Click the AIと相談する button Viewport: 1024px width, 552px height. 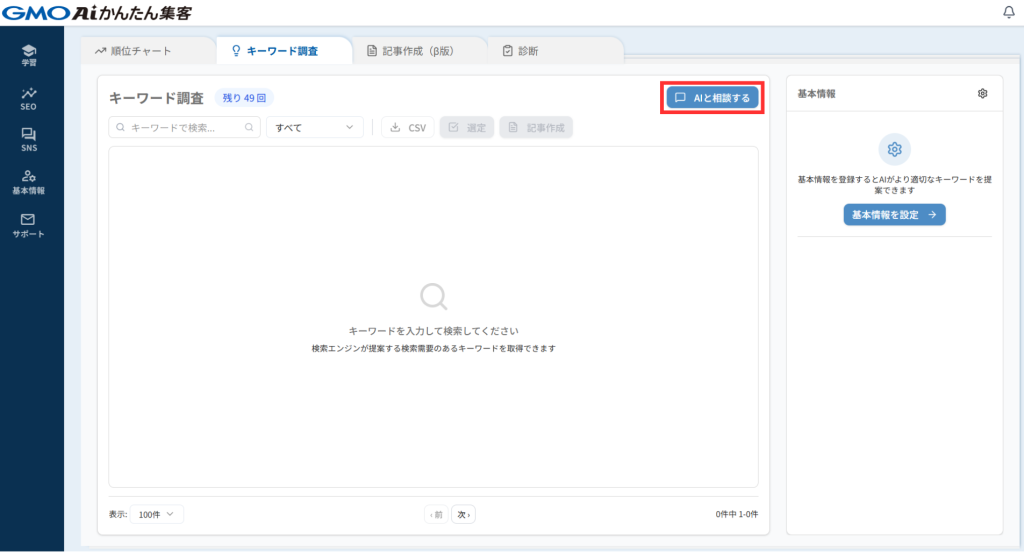coord(712,98)
